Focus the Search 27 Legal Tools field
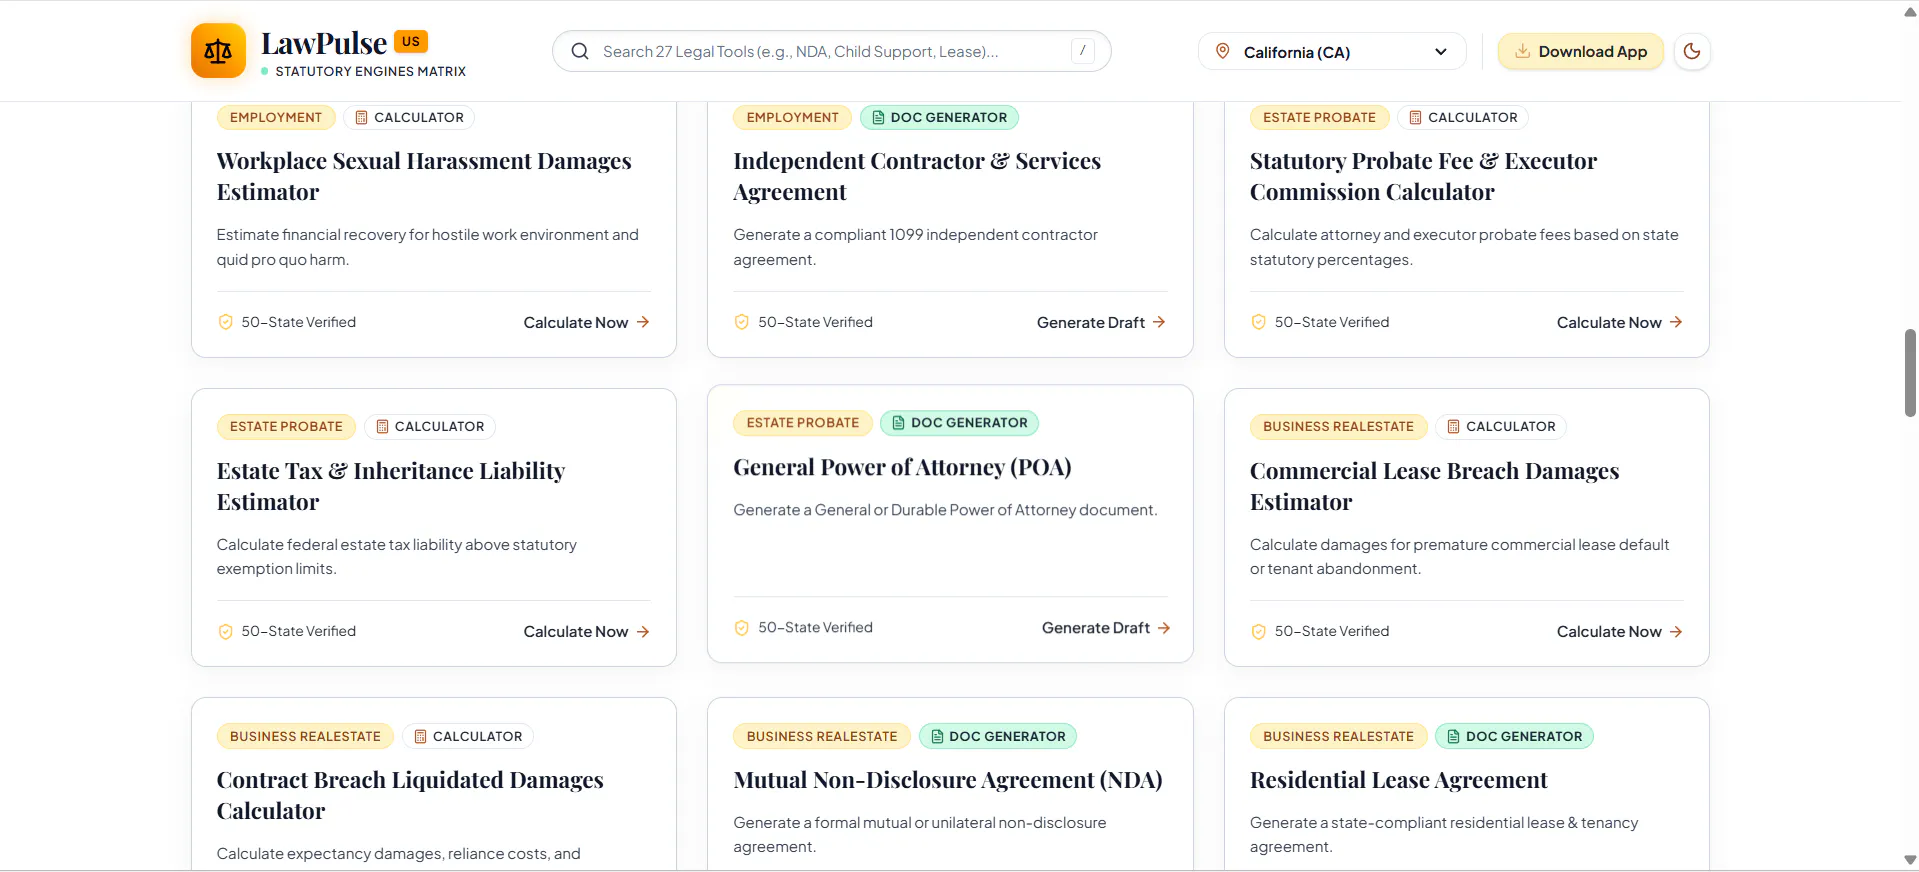1919x872 pixels. click(832, 51)
